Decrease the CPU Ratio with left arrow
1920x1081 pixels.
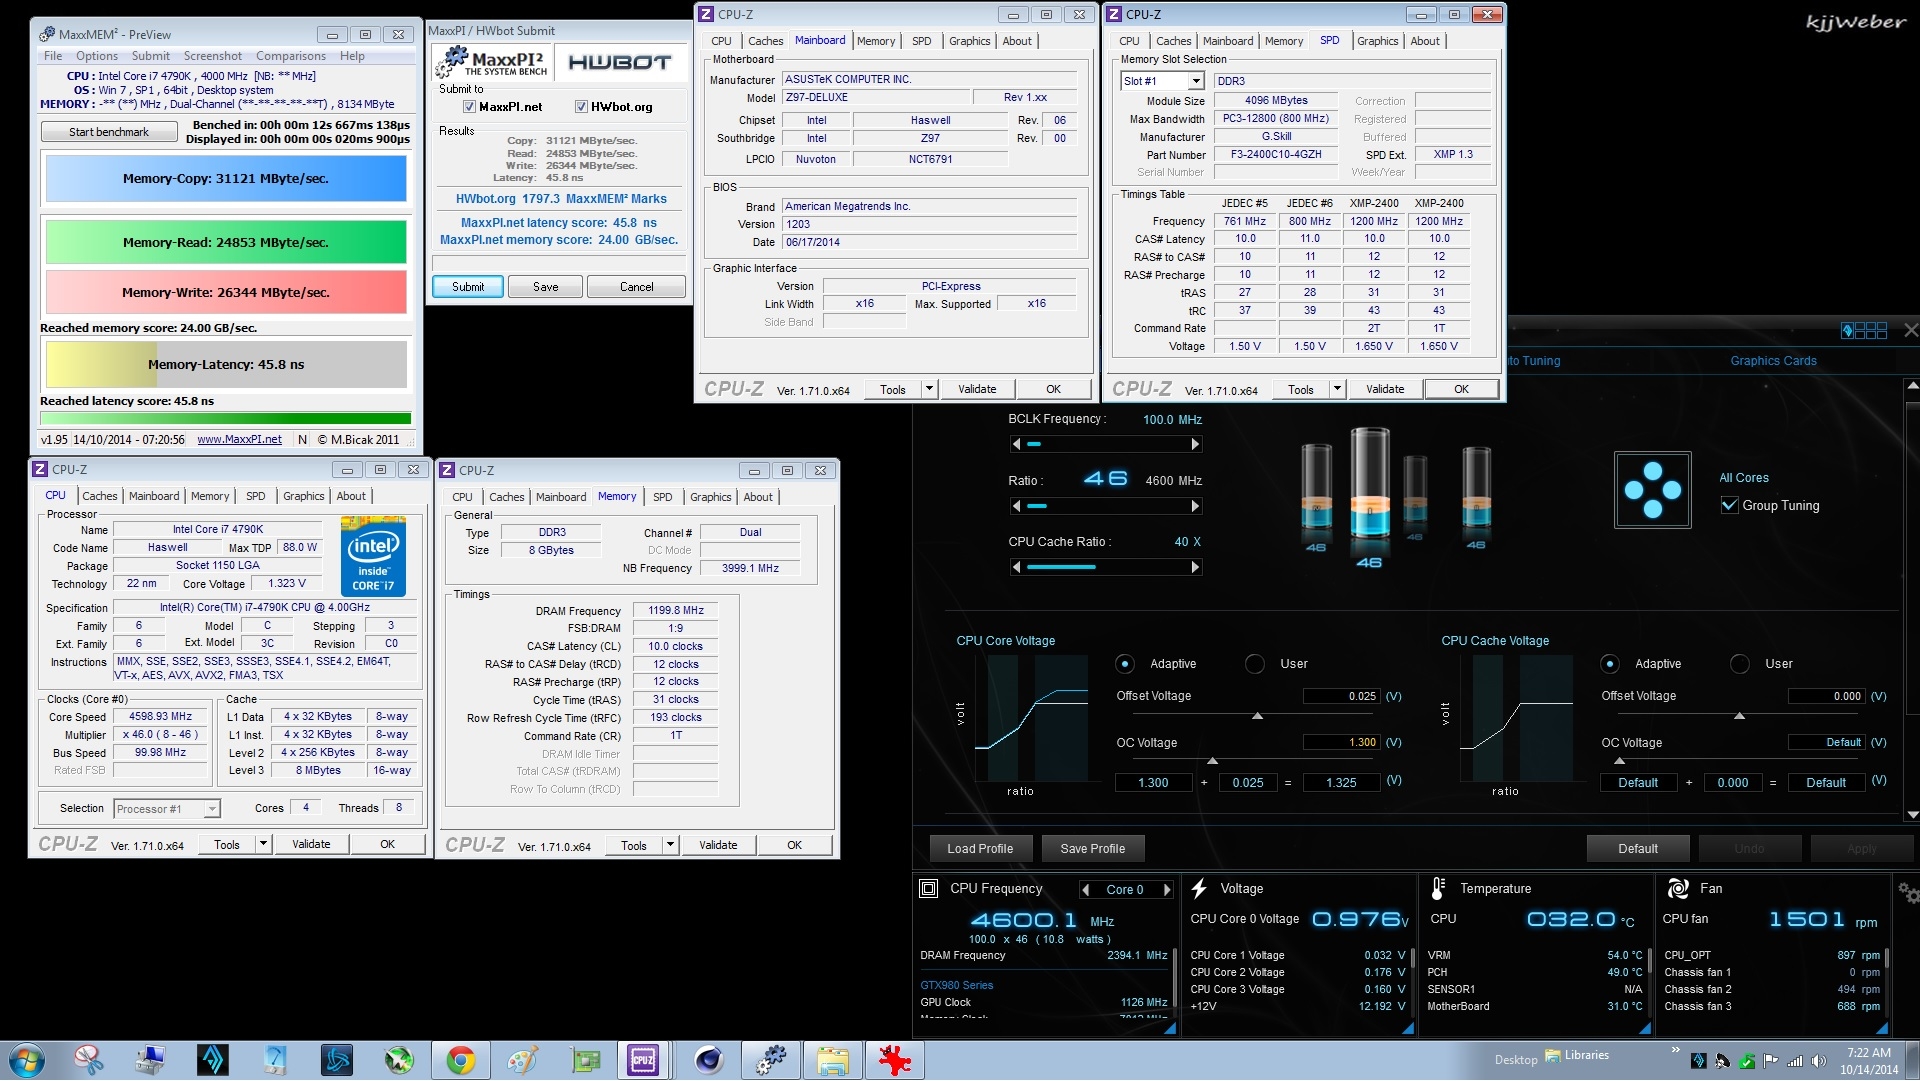click(x=1017, y=506)
